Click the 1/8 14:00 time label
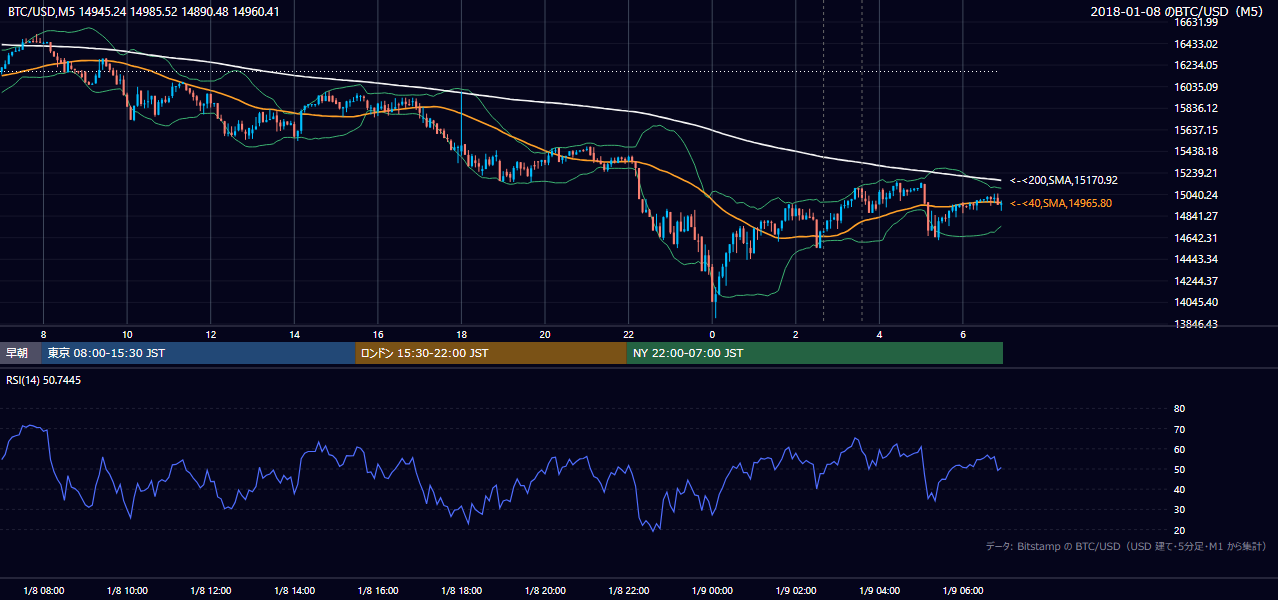Screen dimensions: 1278x600 [295, 590]
